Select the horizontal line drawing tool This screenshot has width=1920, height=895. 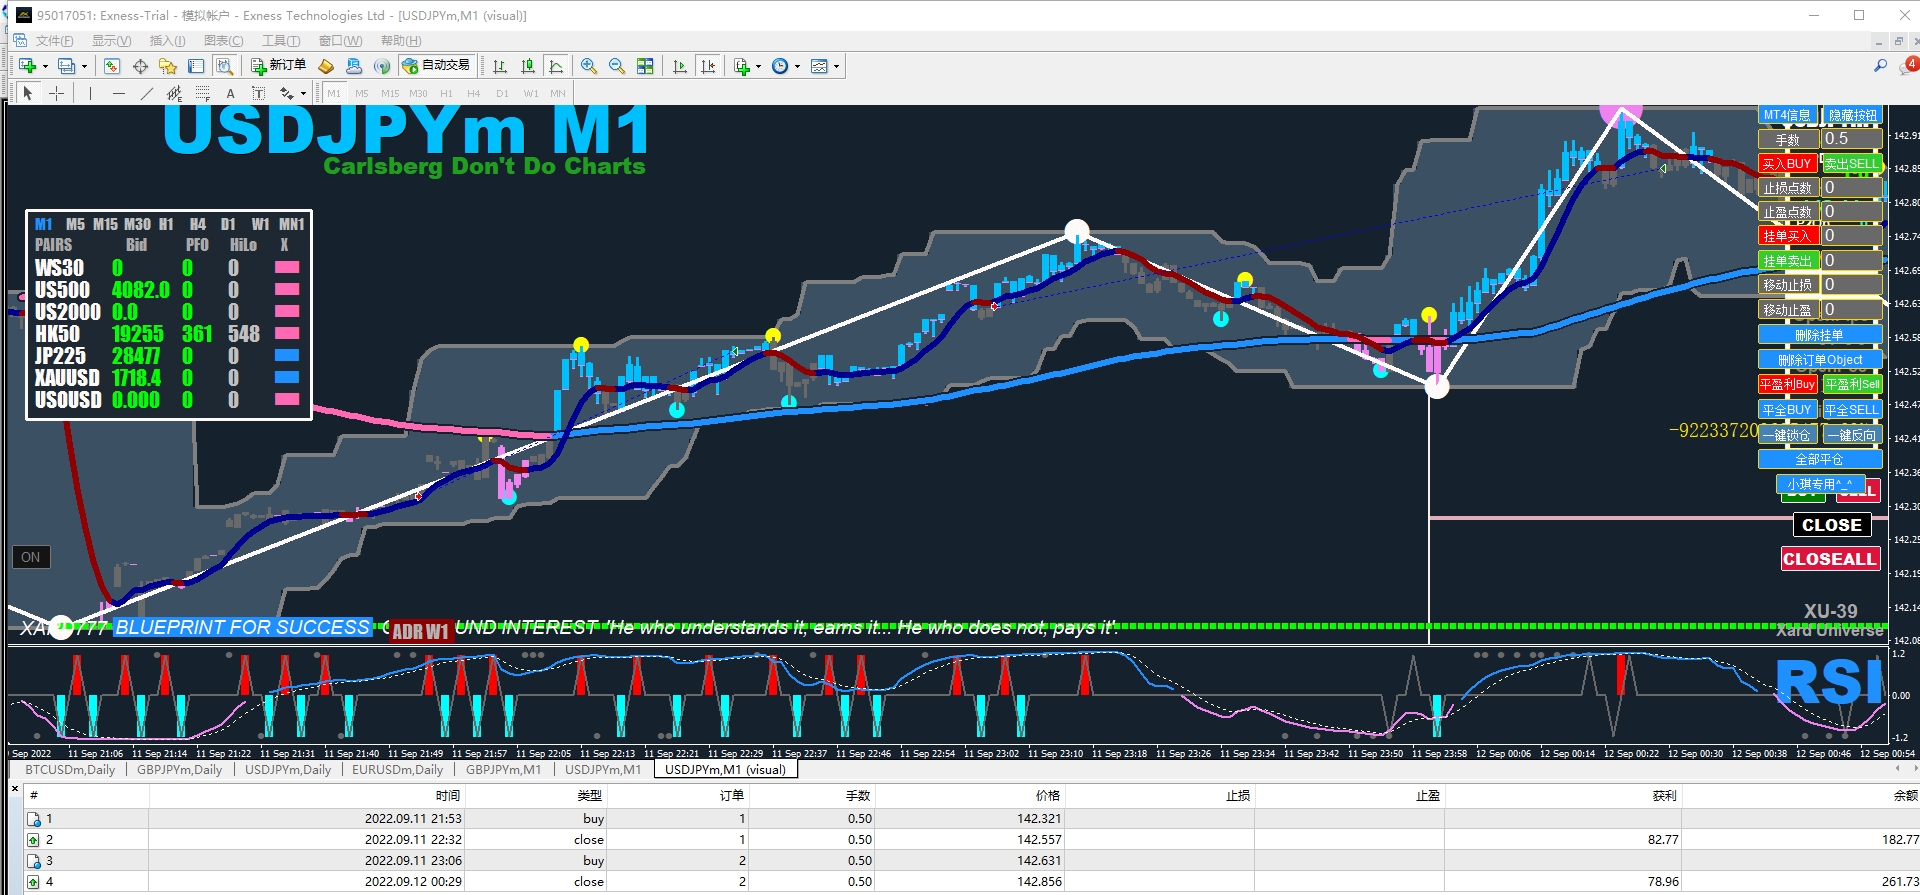(x=119, y=93)
